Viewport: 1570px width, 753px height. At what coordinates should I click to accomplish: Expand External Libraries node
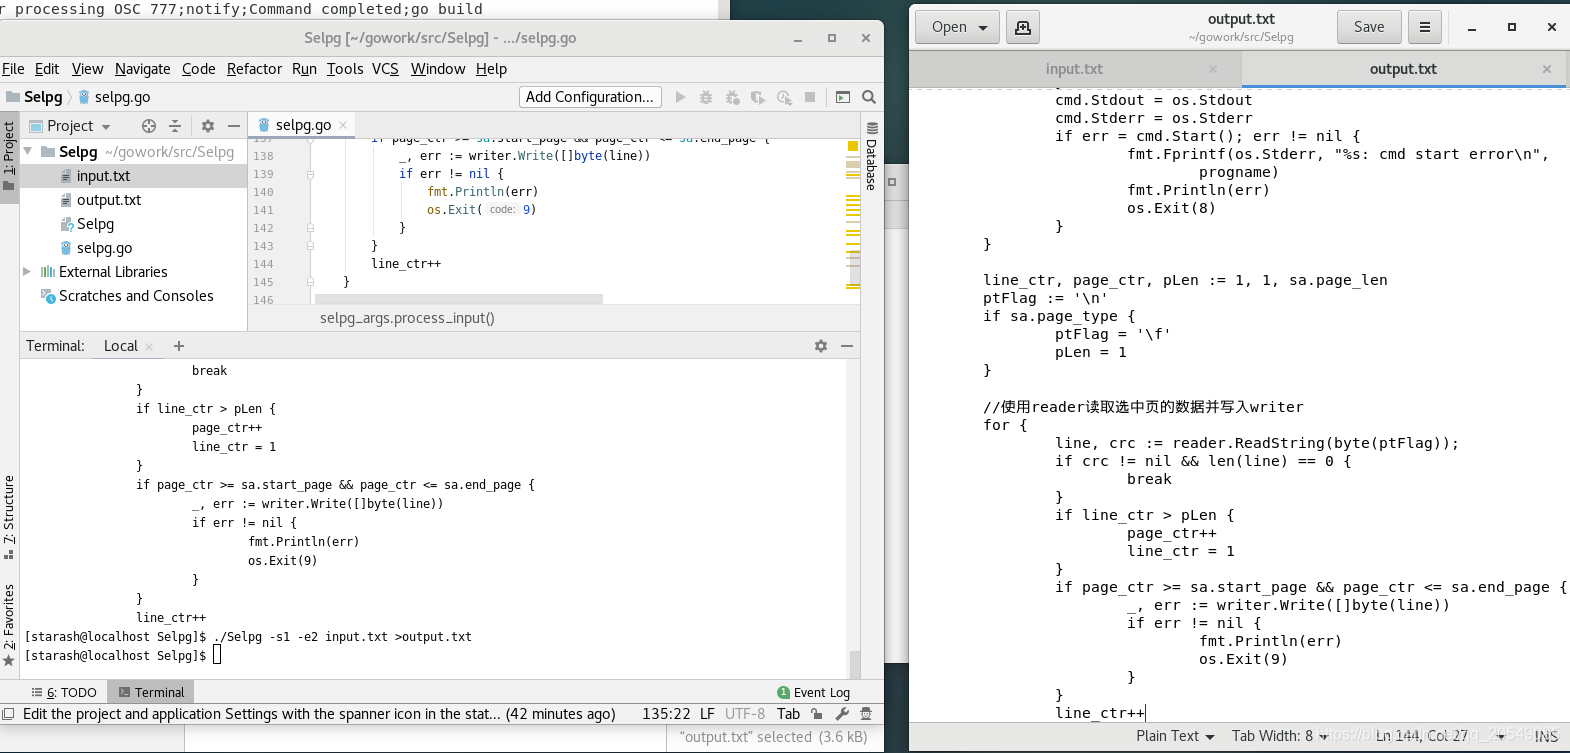click(x=27, y=271)
